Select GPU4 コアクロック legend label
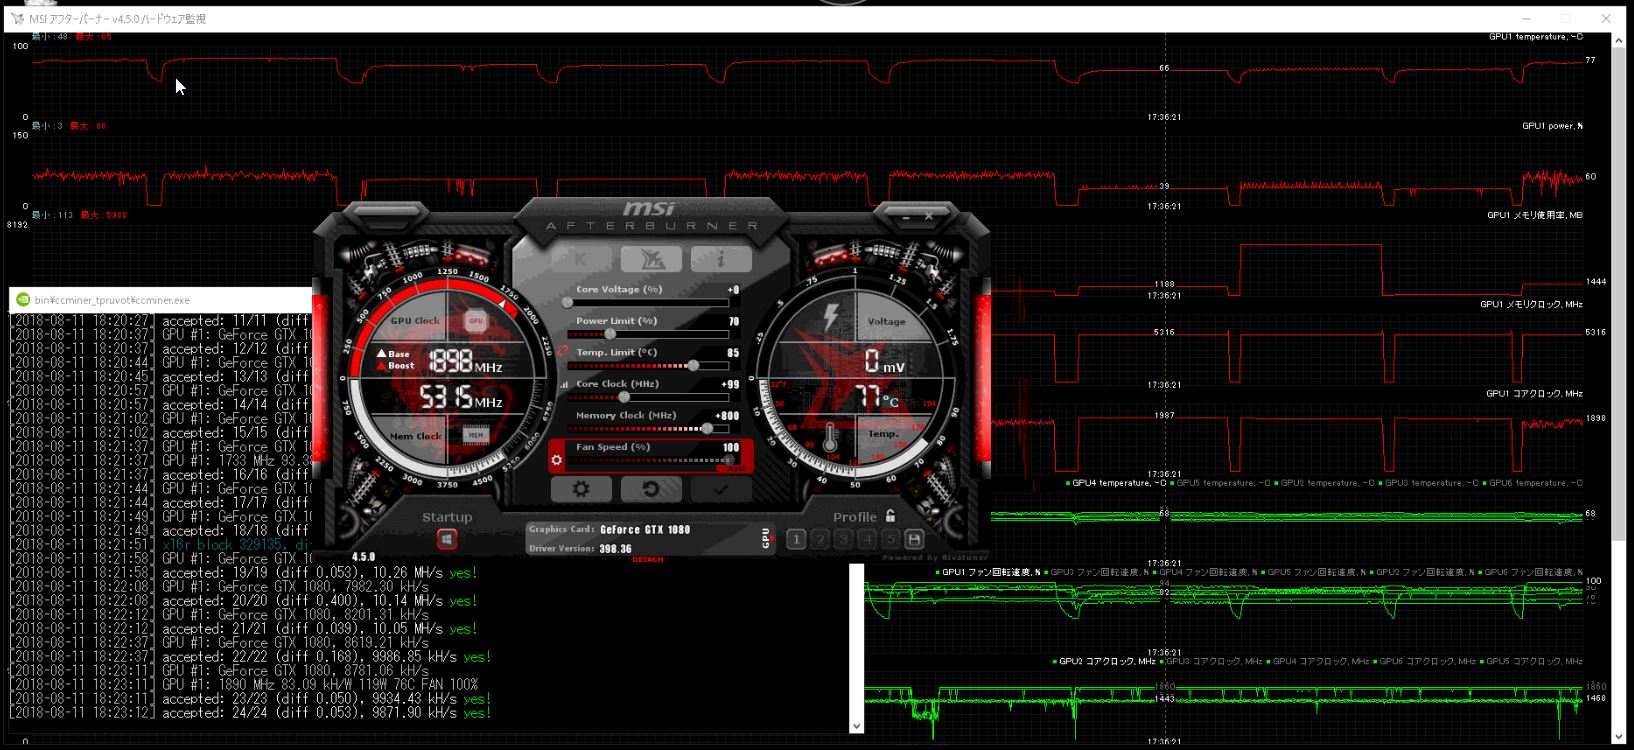The width and height of the screenshot is (1634, 750). [1317, 661]
